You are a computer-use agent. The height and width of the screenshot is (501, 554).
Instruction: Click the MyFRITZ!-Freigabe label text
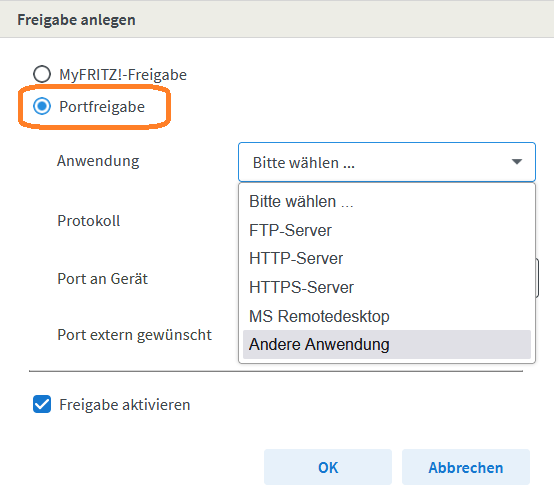pyautogui.click(x=123, y=75)
